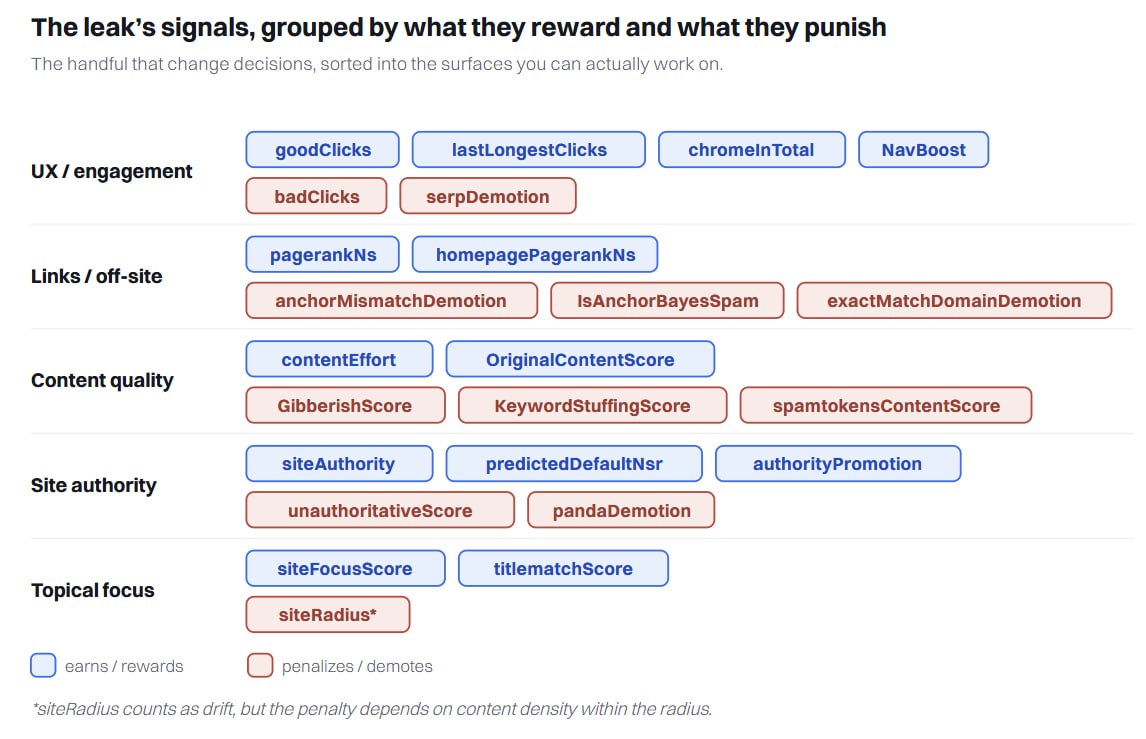
Task: Click the OriginalContentScore chip
Action: 580,359
